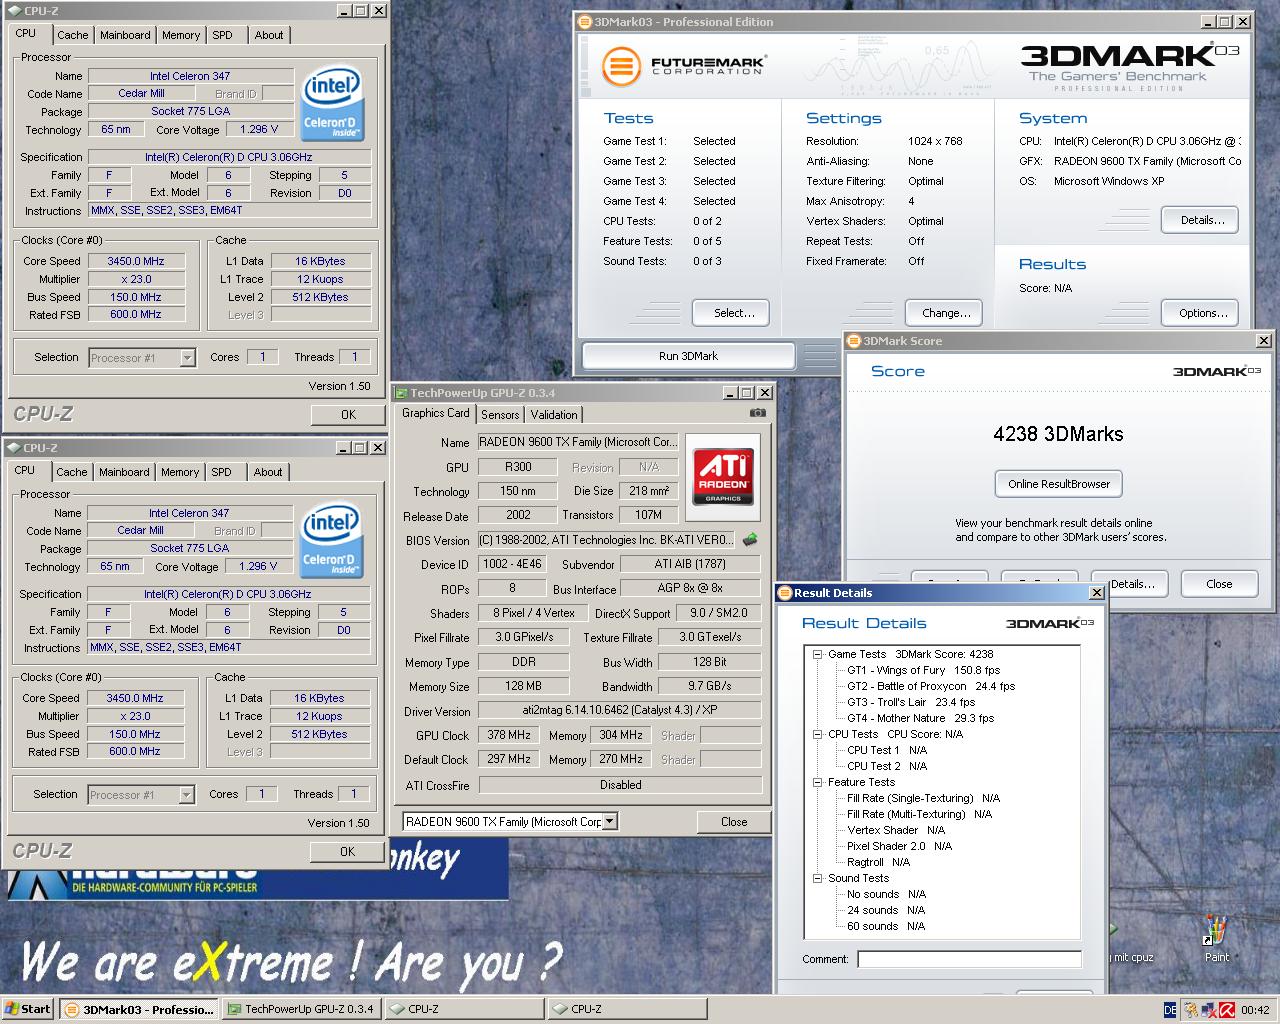Click the Start button on taskbar
The image size is (1280, 1024).
28,1009
